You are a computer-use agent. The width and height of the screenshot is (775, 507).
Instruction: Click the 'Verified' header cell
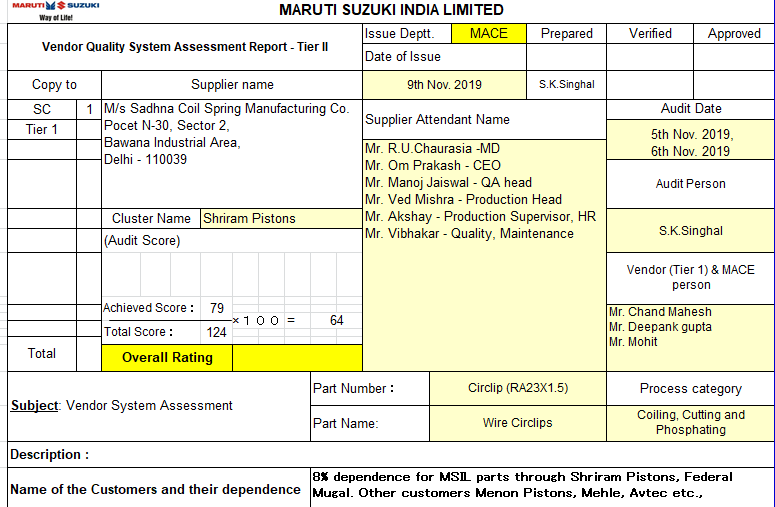click(x=650, y=34)
